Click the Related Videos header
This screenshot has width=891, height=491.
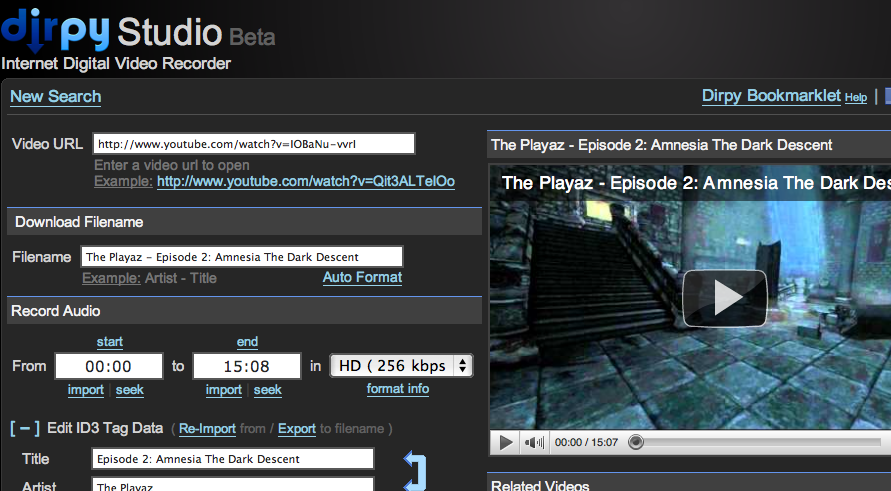click(540, 485)
